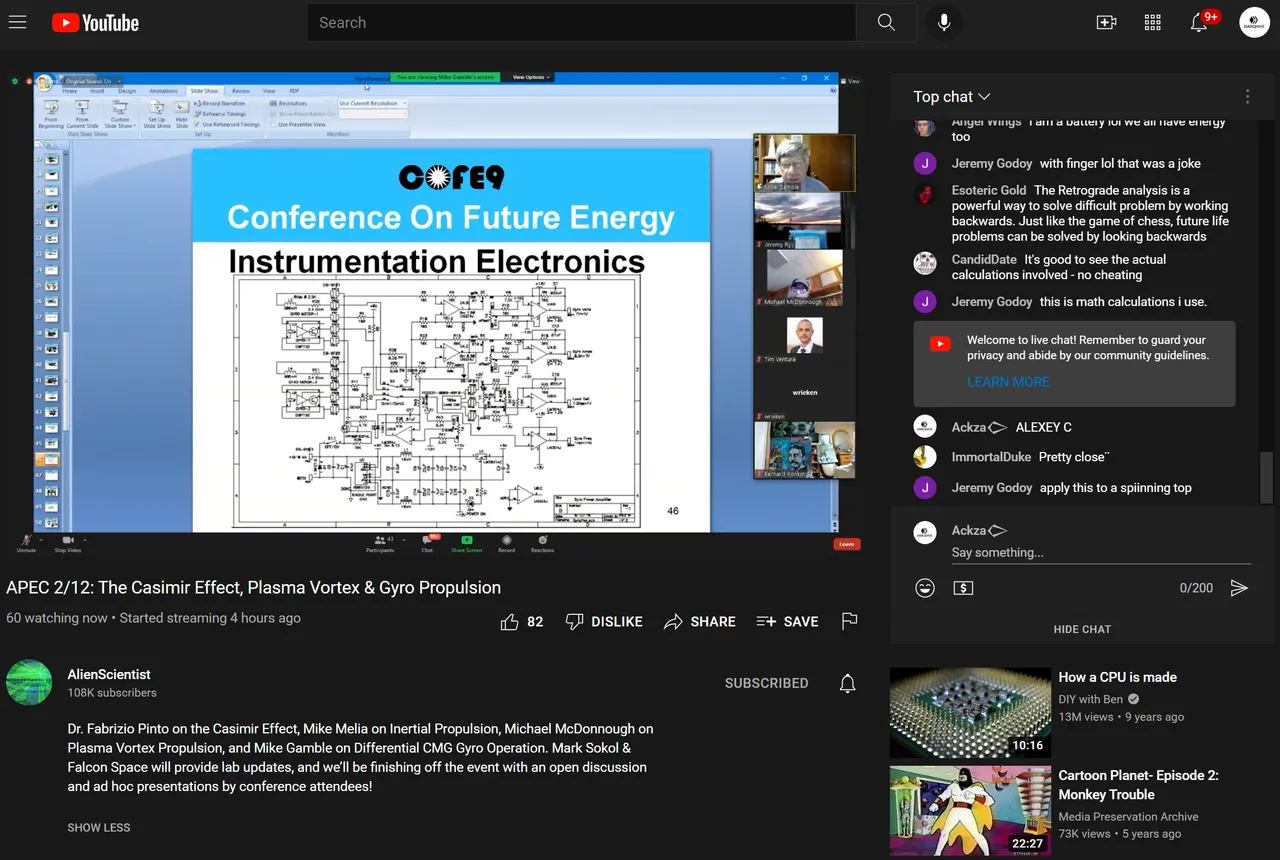Open the YouTube apps grid icon
Screen dimensions: 1280x860
[1152, 22]
